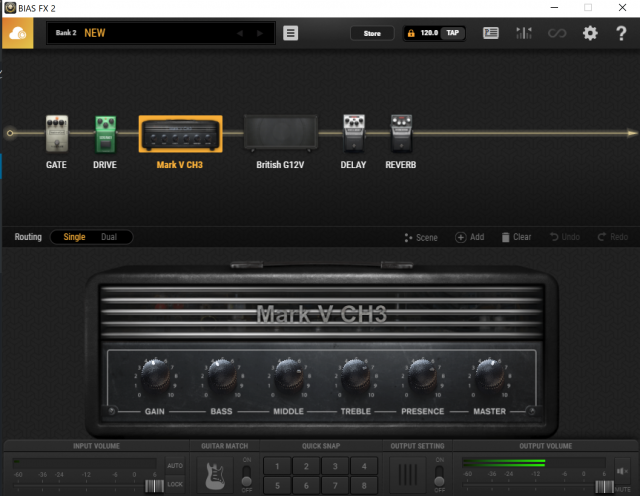Click the Output Setting cabinet icon
This screenshot has width=640, height=496.
coord(407,475)
